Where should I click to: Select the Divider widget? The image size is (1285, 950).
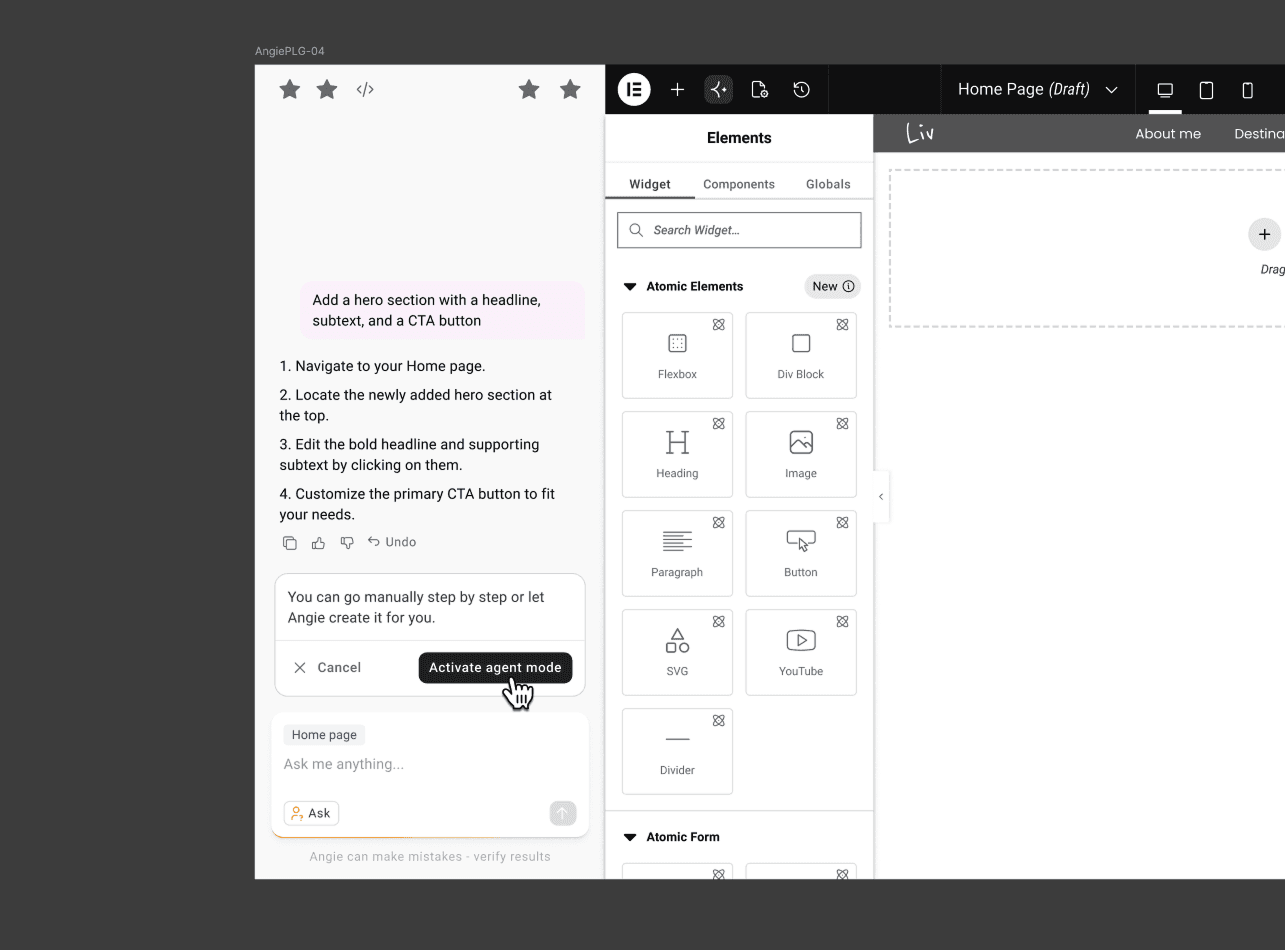point(677,751)
